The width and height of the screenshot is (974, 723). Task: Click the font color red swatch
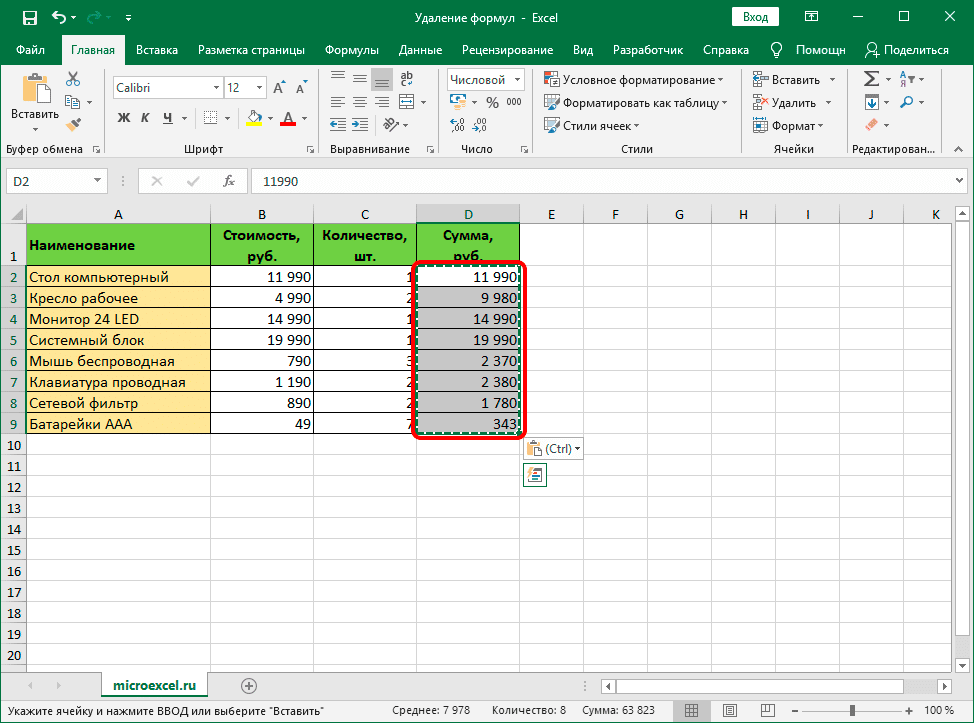tap(286, 119)
